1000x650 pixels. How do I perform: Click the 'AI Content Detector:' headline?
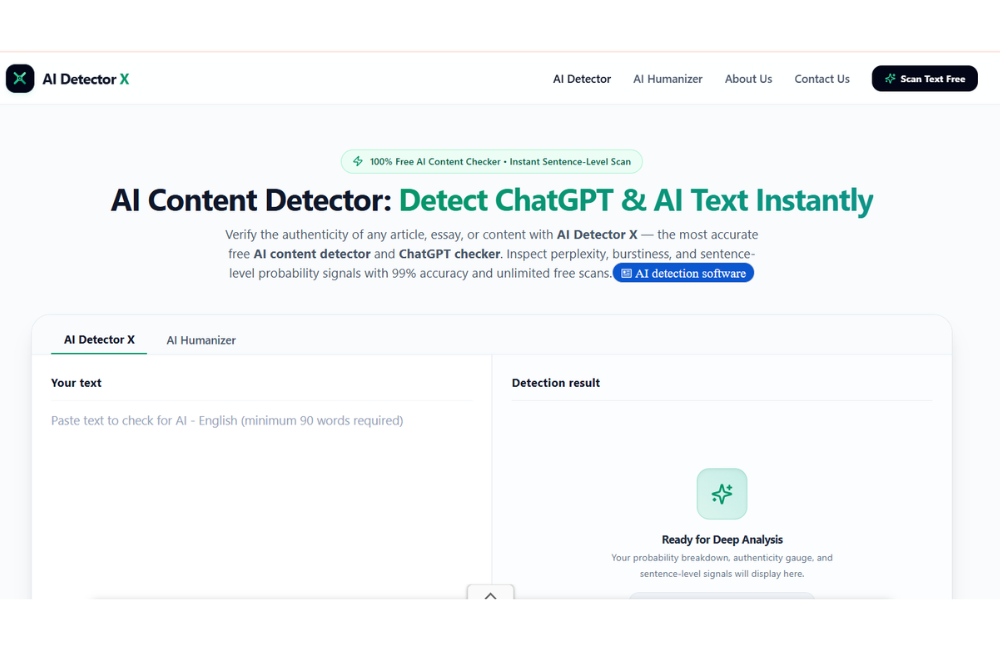click(251, 200)
